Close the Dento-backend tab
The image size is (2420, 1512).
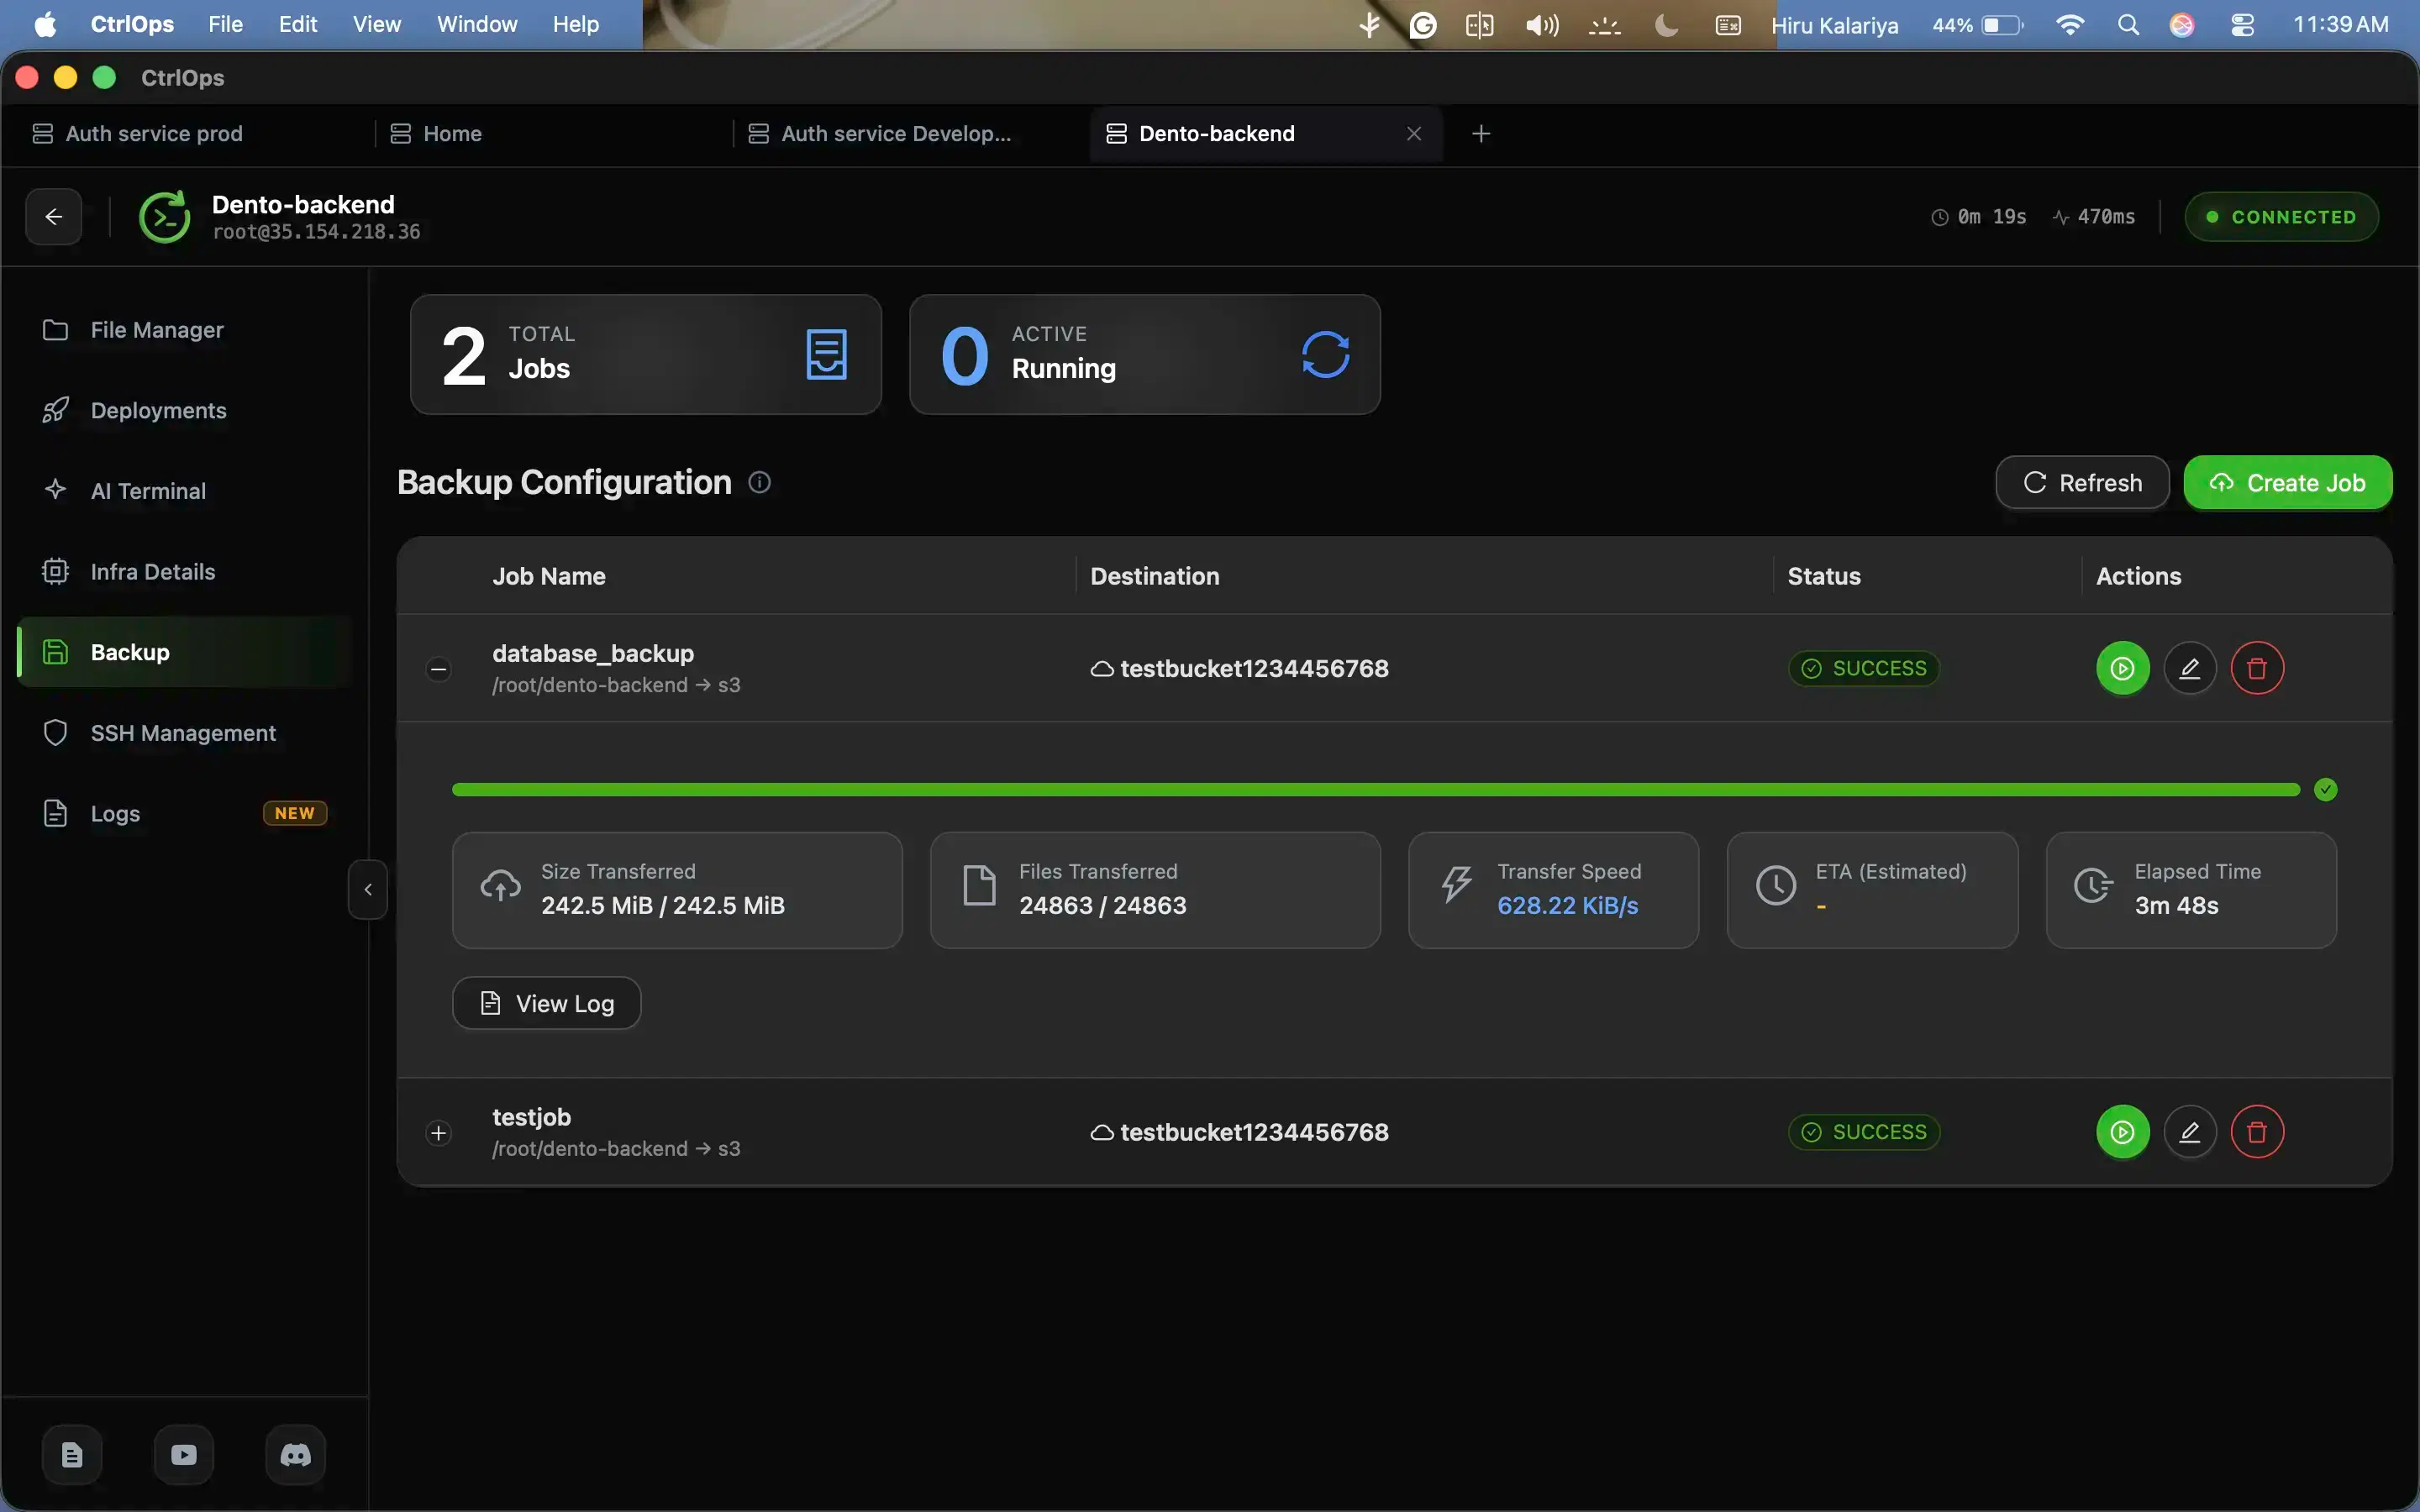click(1414, 134)
